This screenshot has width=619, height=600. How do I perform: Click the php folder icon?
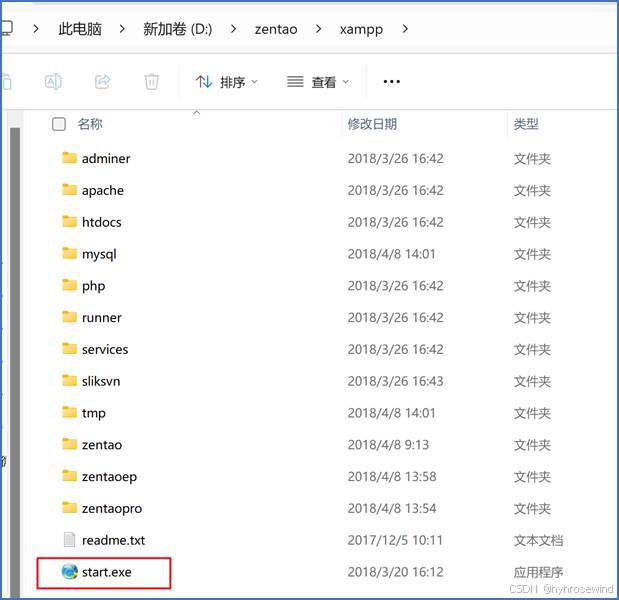[x=69, y=285]
